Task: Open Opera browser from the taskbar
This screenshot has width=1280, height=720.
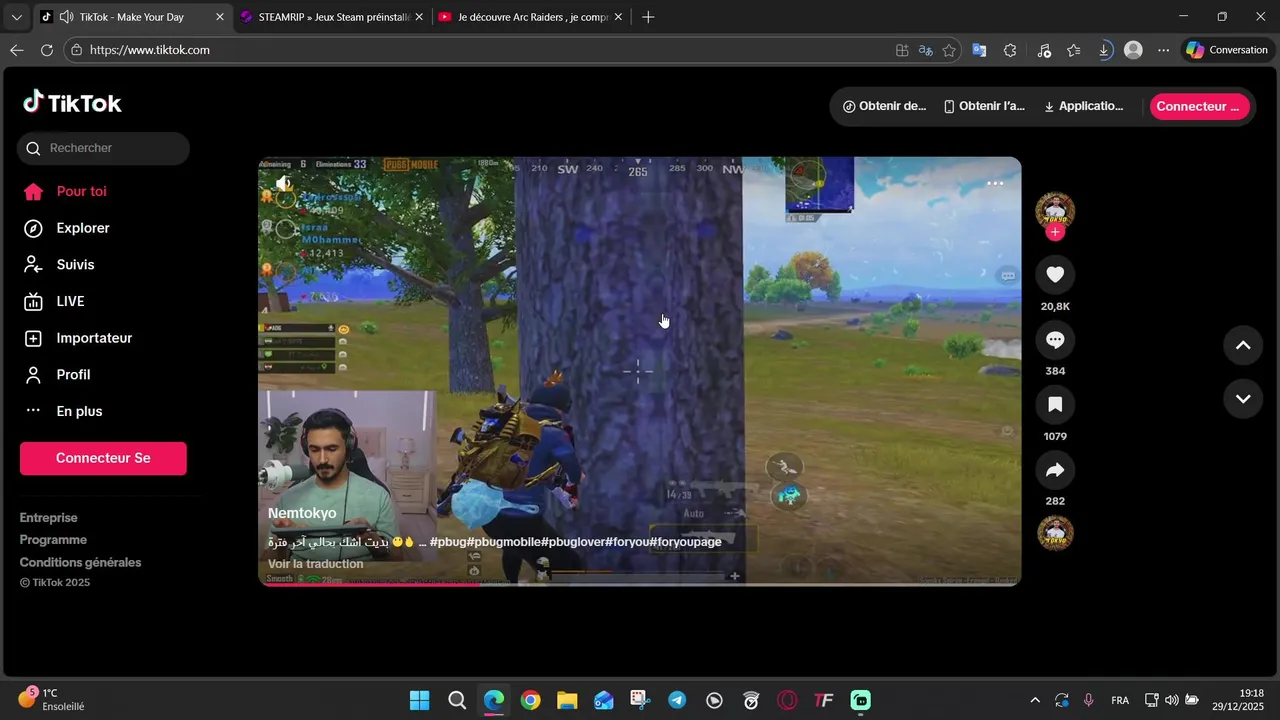Action: pyautogui.click(x=788, y=700)
